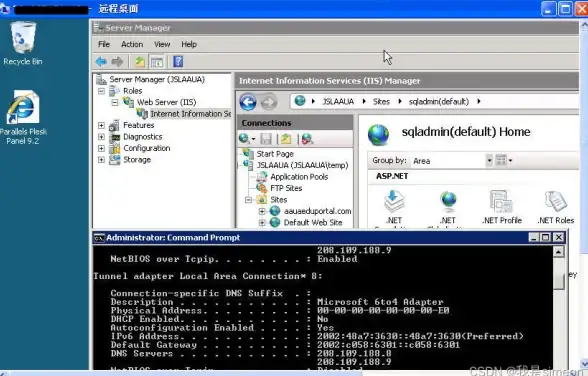Expand the Configuration tree node
Viewport: 588px width, 376px height.
101,148
